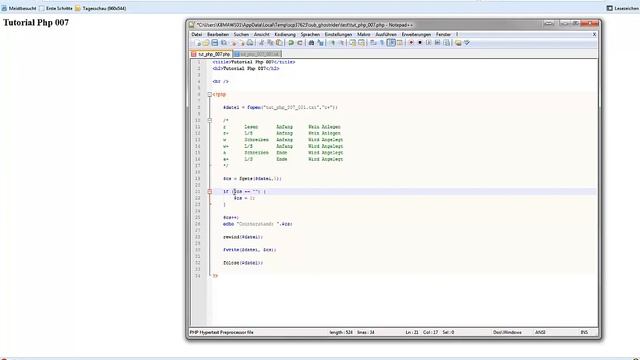The height and width of the screenshot is (360, 640).
Task: Collapse the <?php fold block marker
Action: point(210,94)
